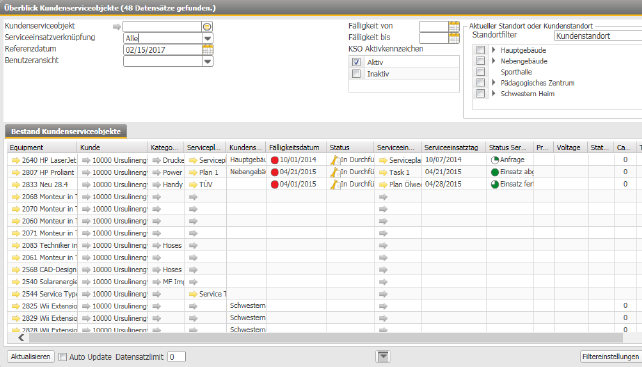
Task: Click green Einsatz abgeschlossen status icon
Action: pos(495,172)
